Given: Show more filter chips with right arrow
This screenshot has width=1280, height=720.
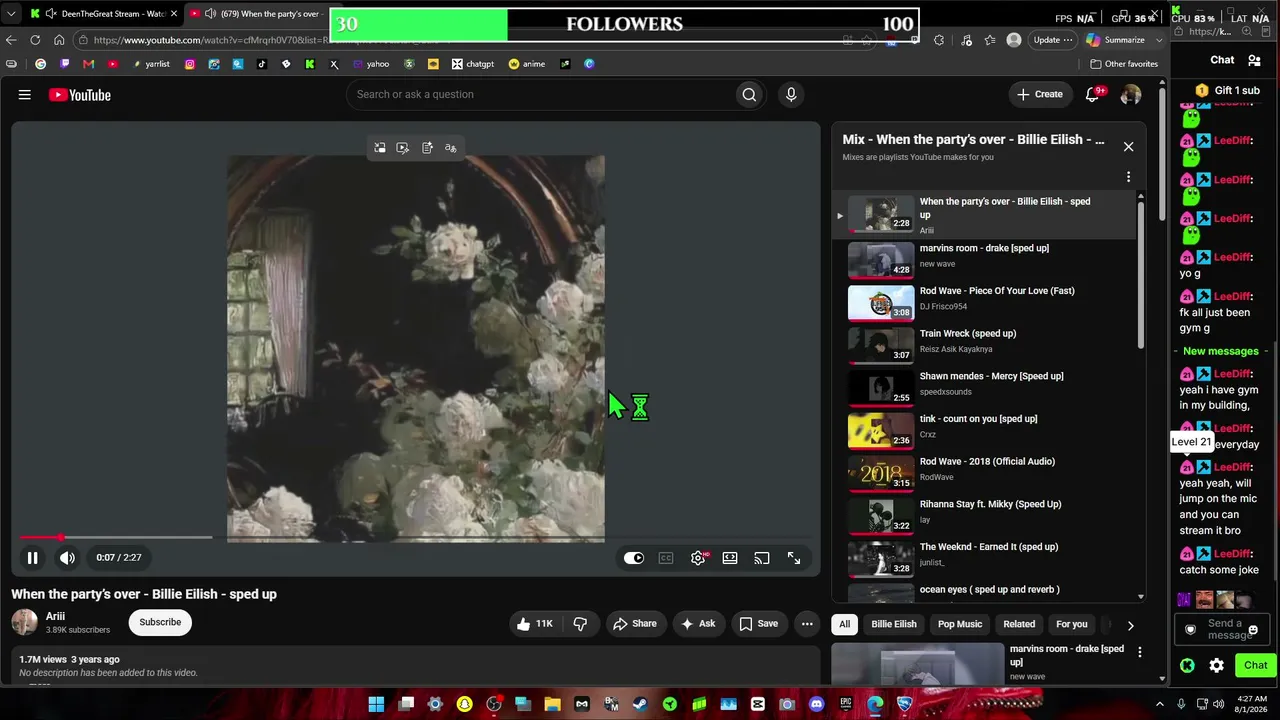Looking at the screenshot, I should 1131,625.
